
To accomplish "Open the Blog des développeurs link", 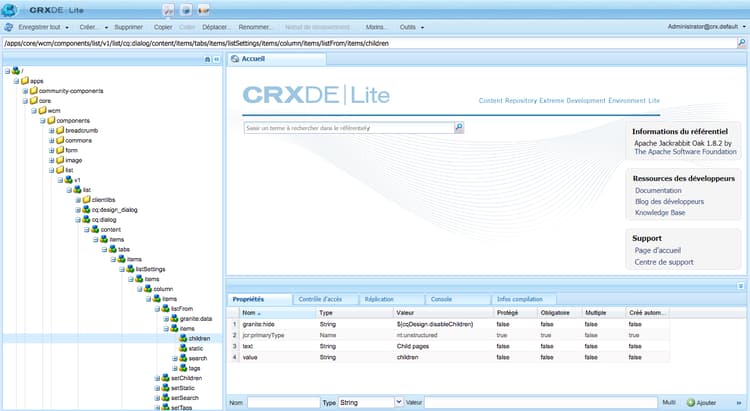I will (x=669, y=201).
